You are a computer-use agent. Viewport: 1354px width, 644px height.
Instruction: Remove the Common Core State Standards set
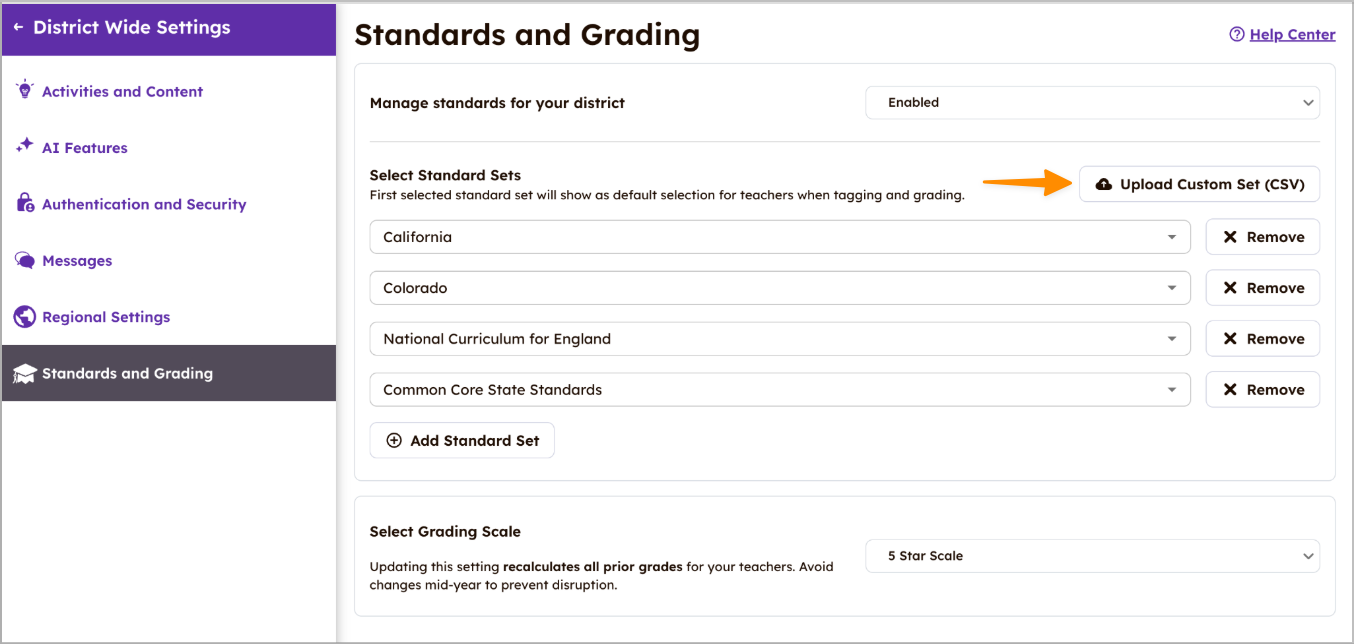[1263, 390]
